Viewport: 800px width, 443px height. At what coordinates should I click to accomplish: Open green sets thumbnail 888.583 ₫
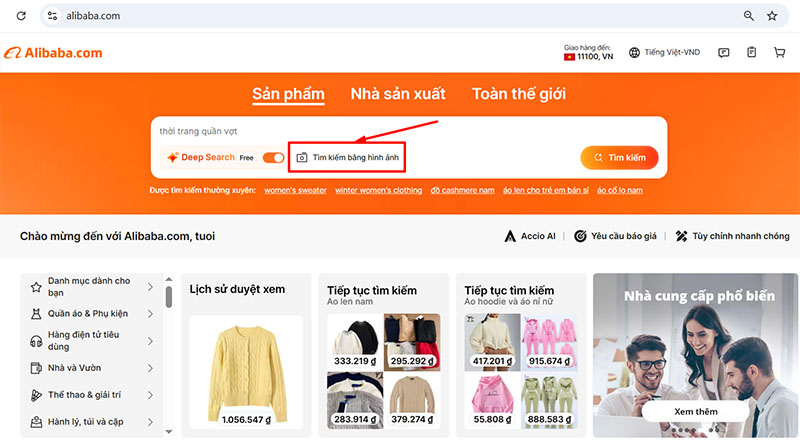click(549, 401)
